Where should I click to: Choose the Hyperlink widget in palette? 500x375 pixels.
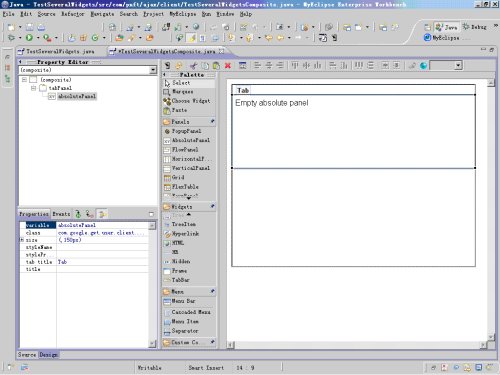(x=182, y=234)
